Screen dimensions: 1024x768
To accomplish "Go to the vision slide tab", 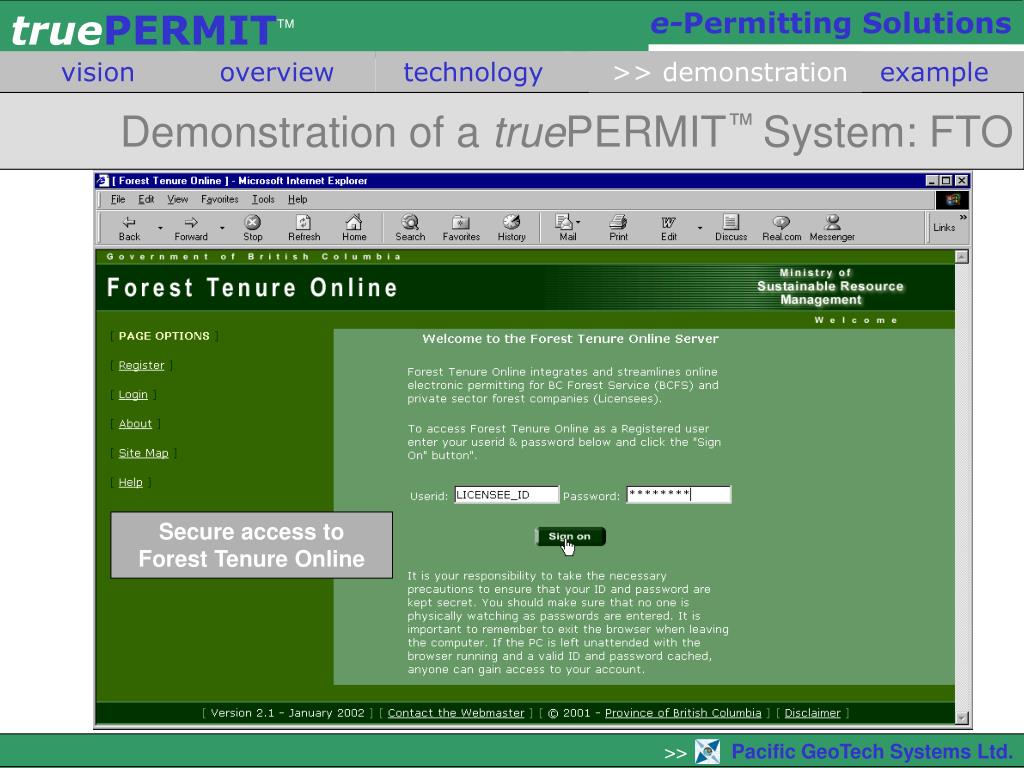I will pos(97,72).
